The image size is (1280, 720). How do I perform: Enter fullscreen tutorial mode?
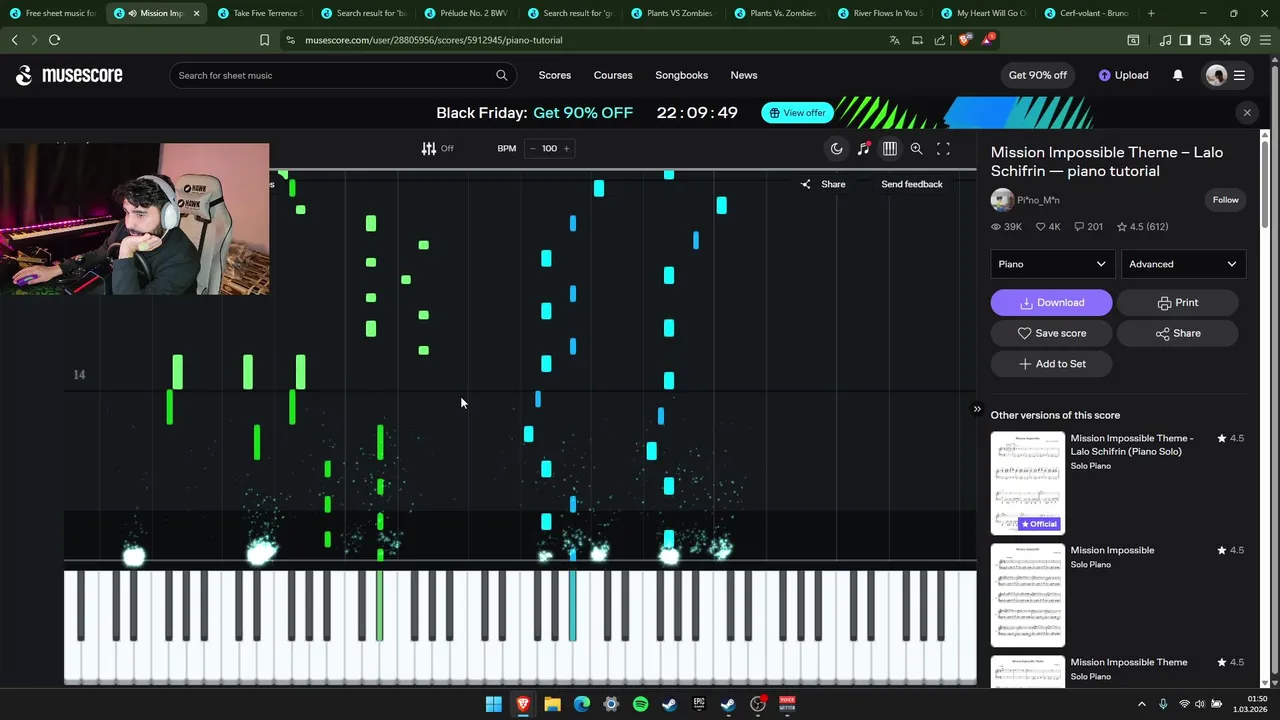[943, 148]
